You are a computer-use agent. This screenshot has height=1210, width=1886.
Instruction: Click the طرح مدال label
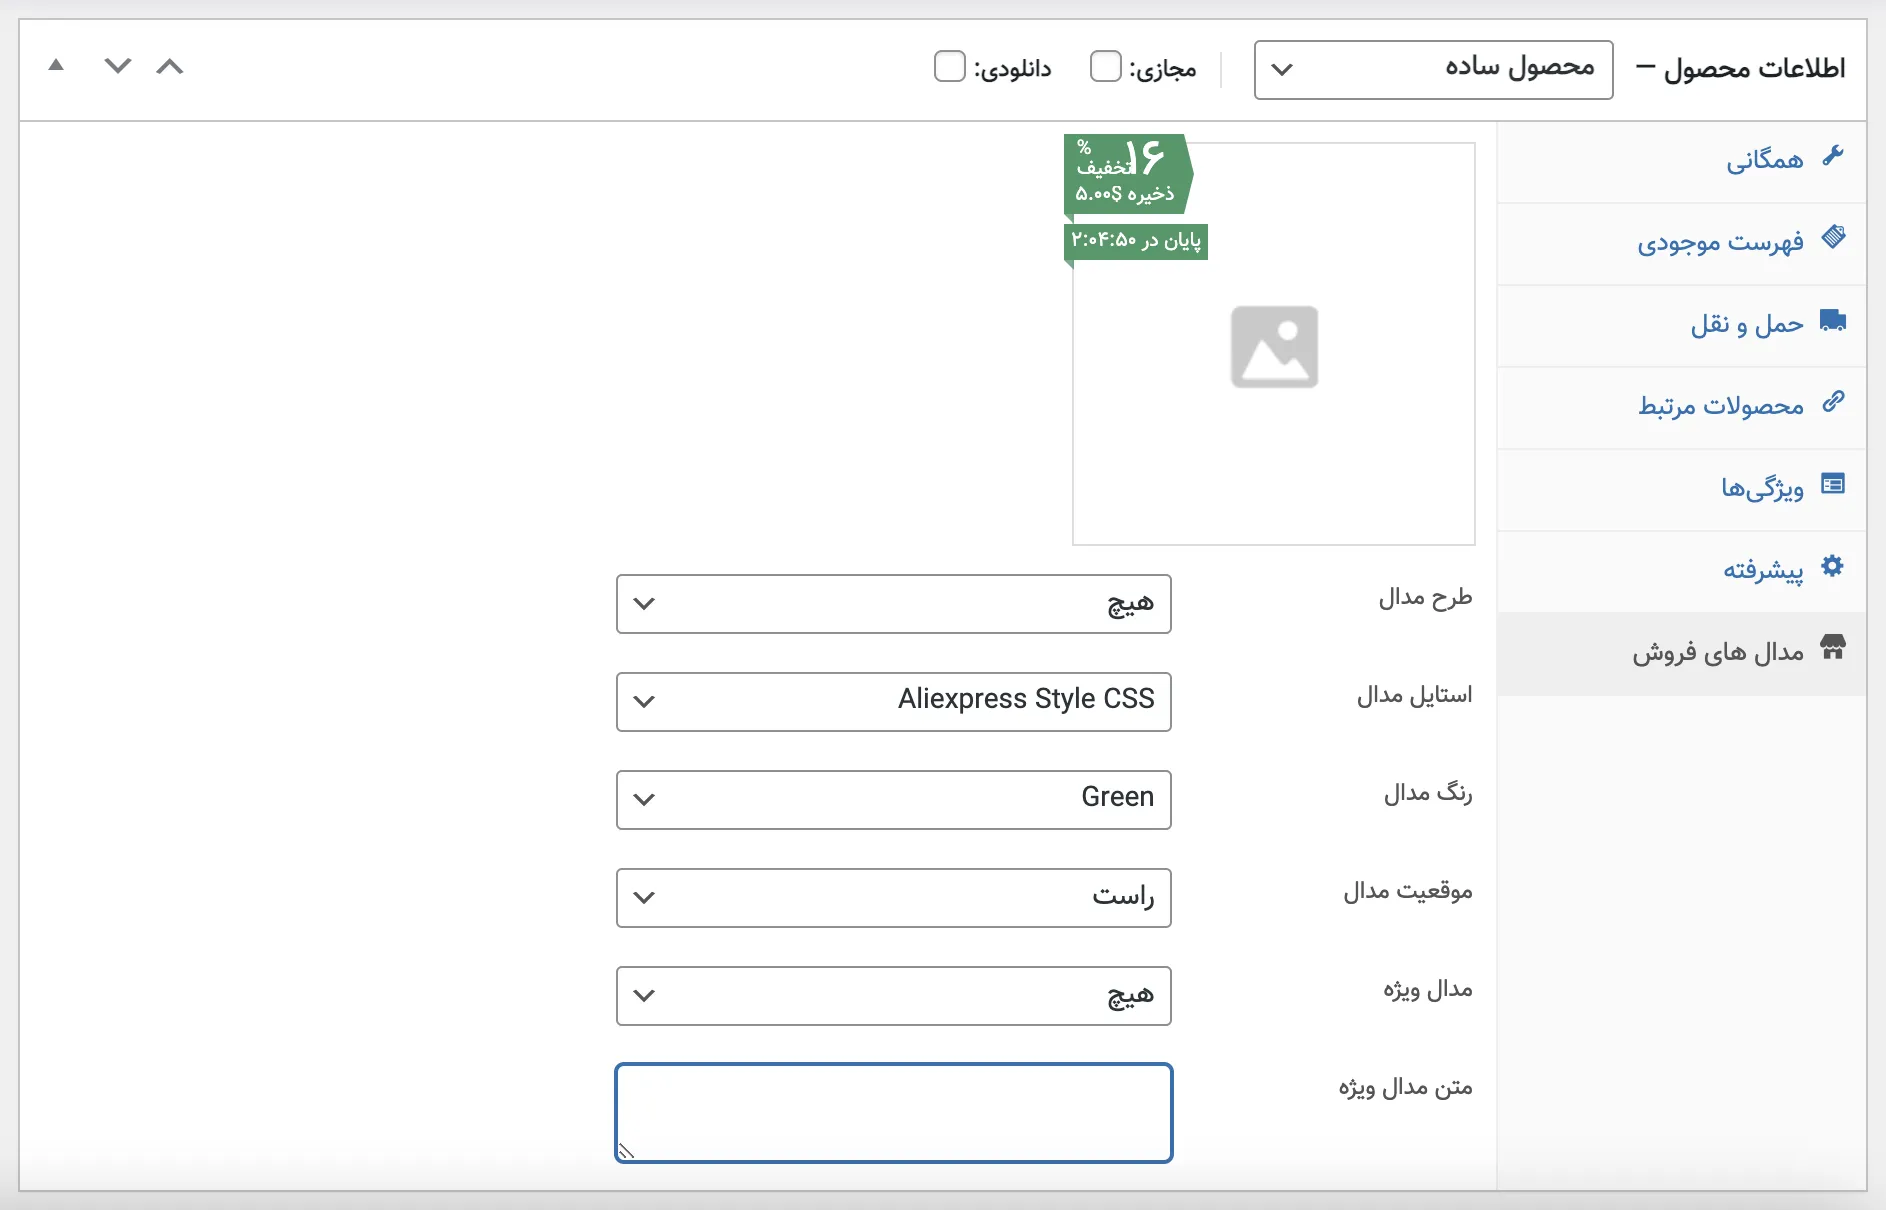(1425, 598)
